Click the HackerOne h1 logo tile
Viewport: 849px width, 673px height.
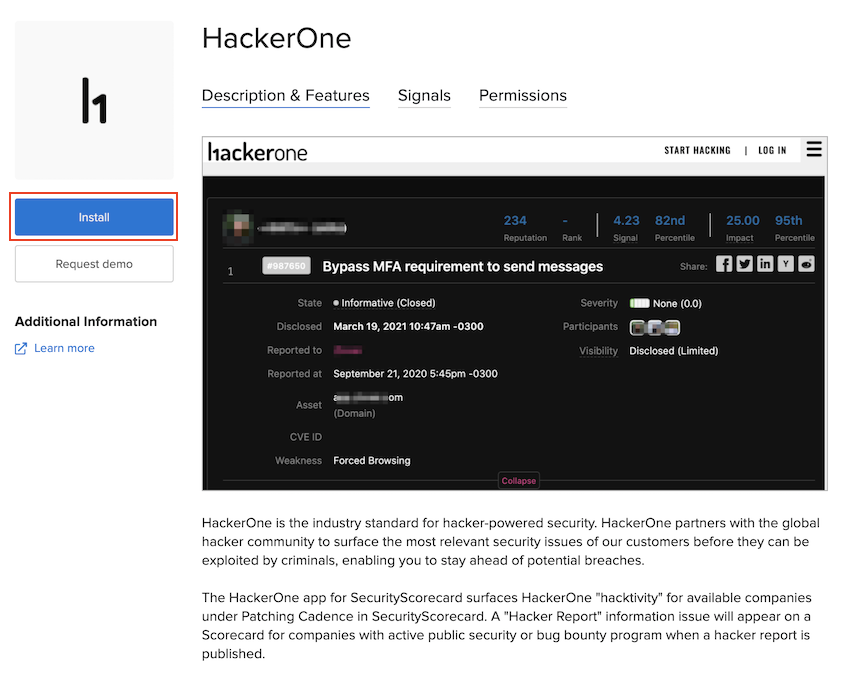[x=94, y=100]
